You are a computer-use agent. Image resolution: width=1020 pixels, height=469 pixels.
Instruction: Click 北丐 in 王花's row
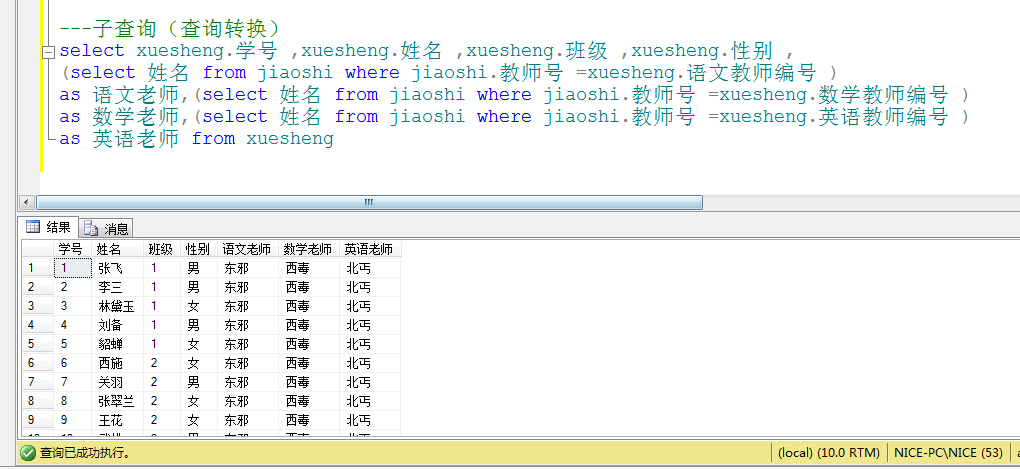pos(369,420)
